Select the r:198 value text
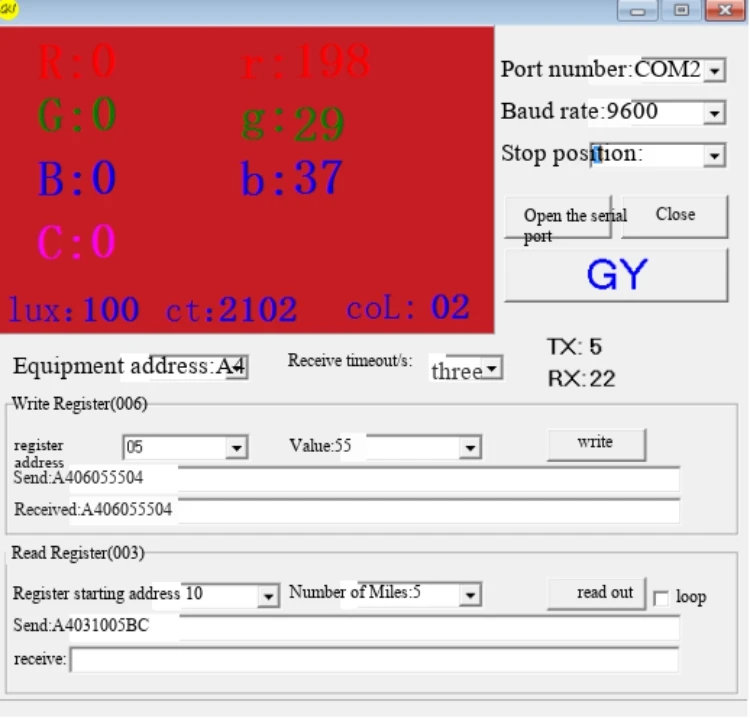The height and width of the screenshot is (718, 750). point(306,61)
